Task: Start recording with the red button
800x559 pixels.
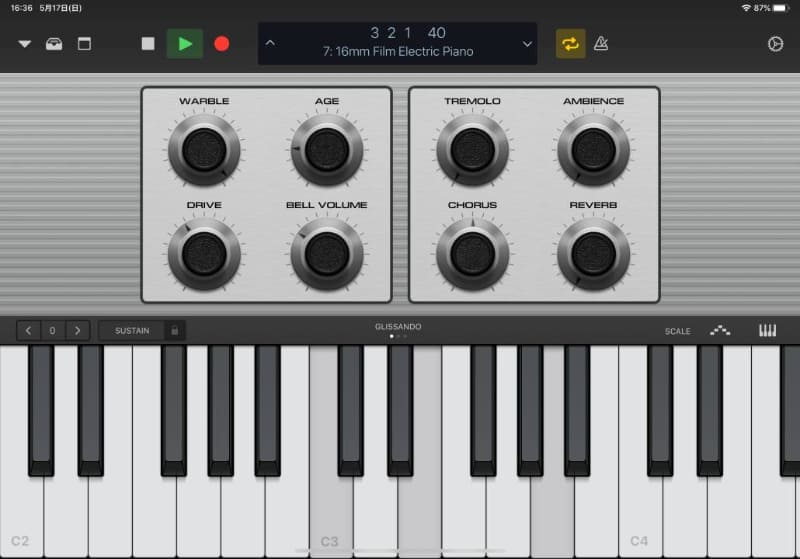Action: [x=221, y=44]
